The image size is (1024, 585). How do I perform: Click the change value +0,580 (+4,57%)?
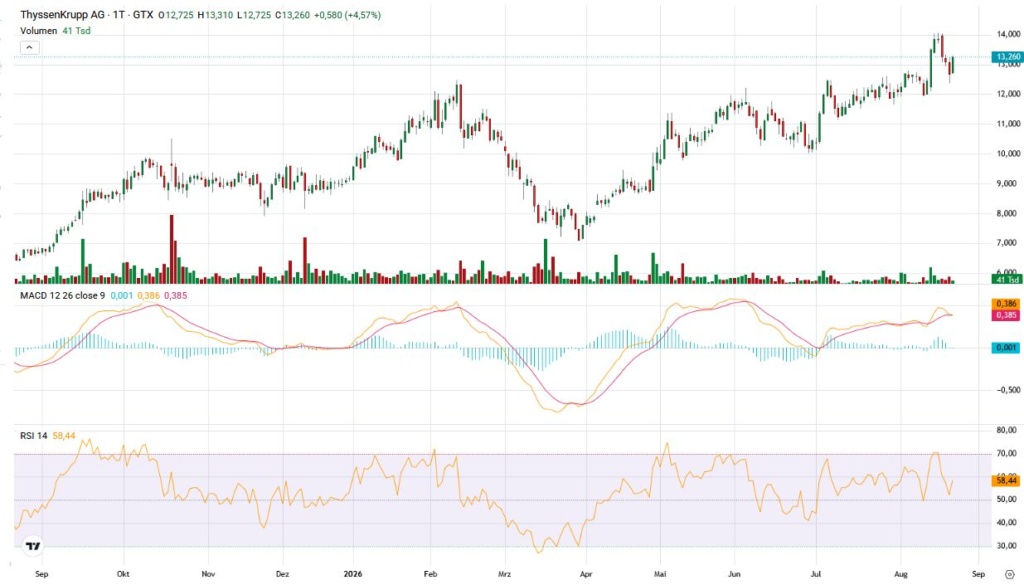tap(347, 15)
